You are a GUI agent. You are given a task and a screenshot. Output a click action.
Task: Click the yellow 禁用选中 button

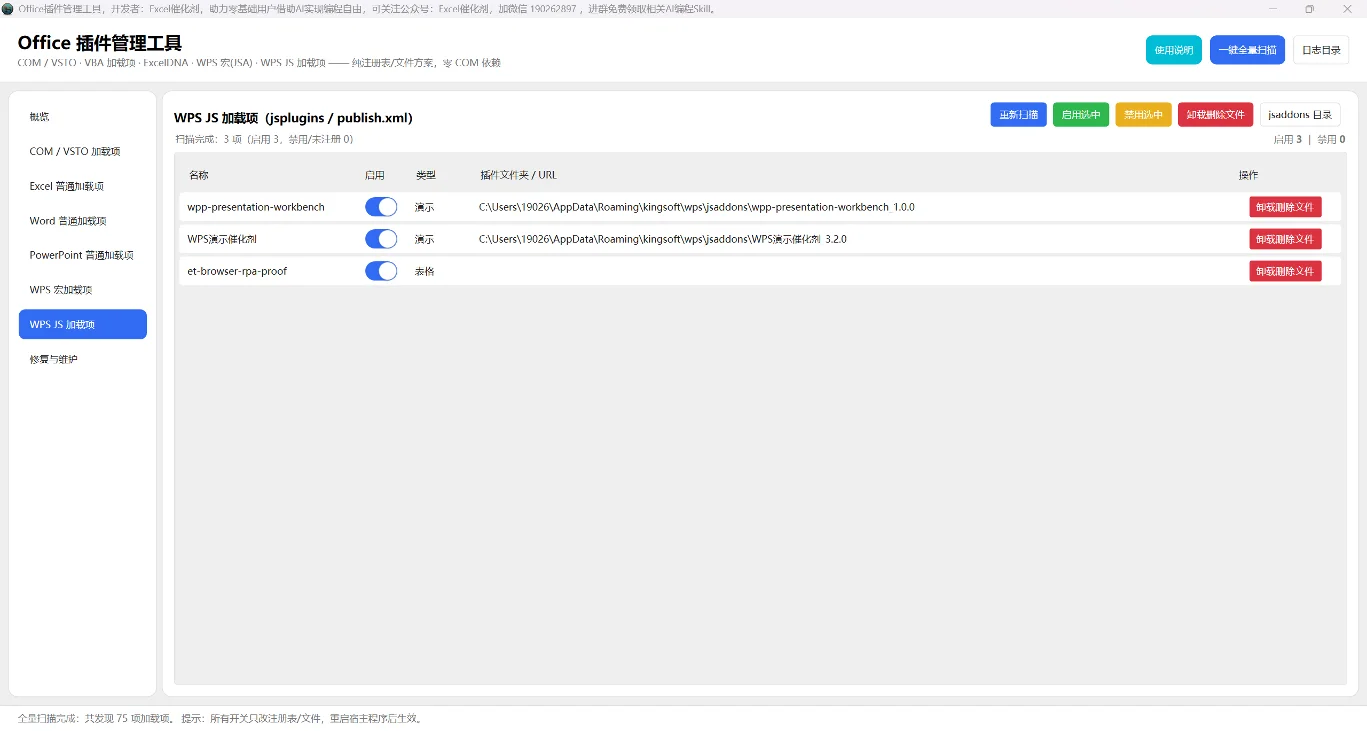[x=1143, y=115]
